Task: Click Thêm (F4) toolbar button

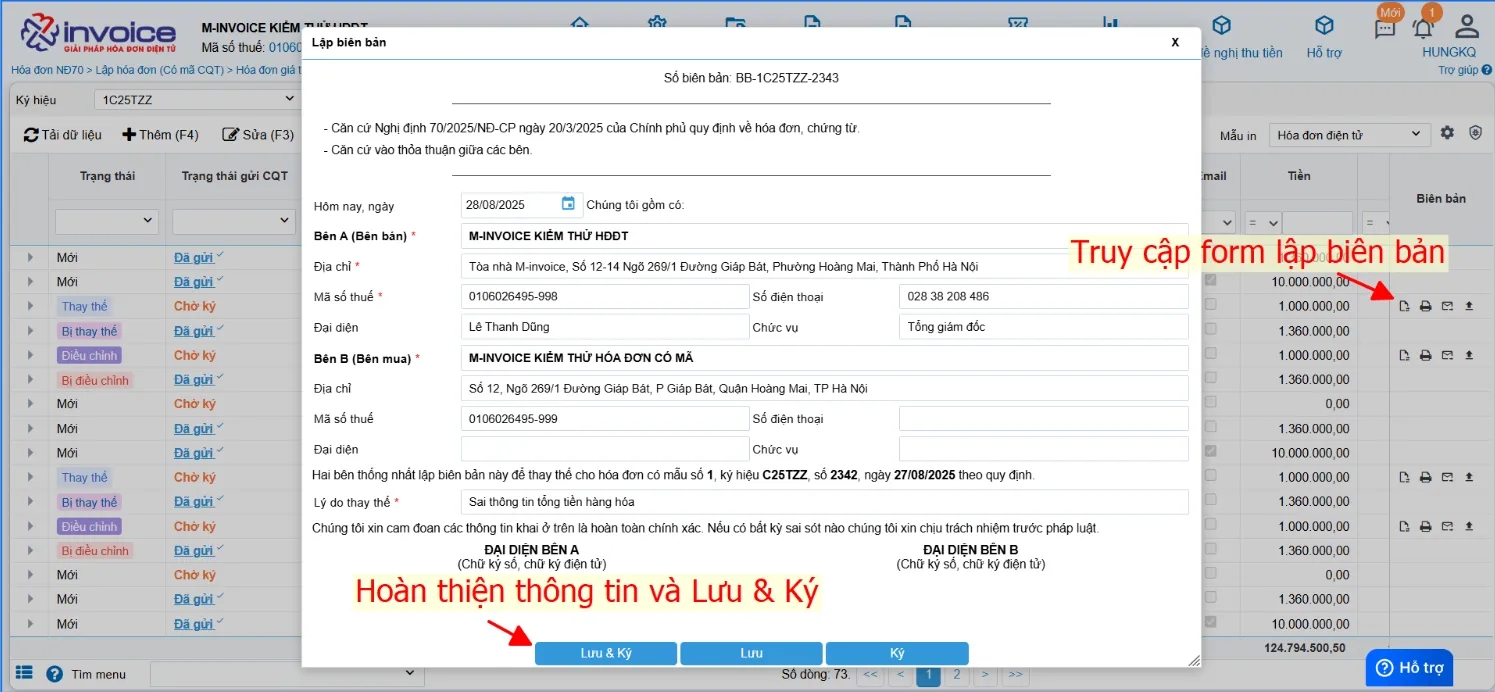Action: pyautogui.click(x=160, y=135)
